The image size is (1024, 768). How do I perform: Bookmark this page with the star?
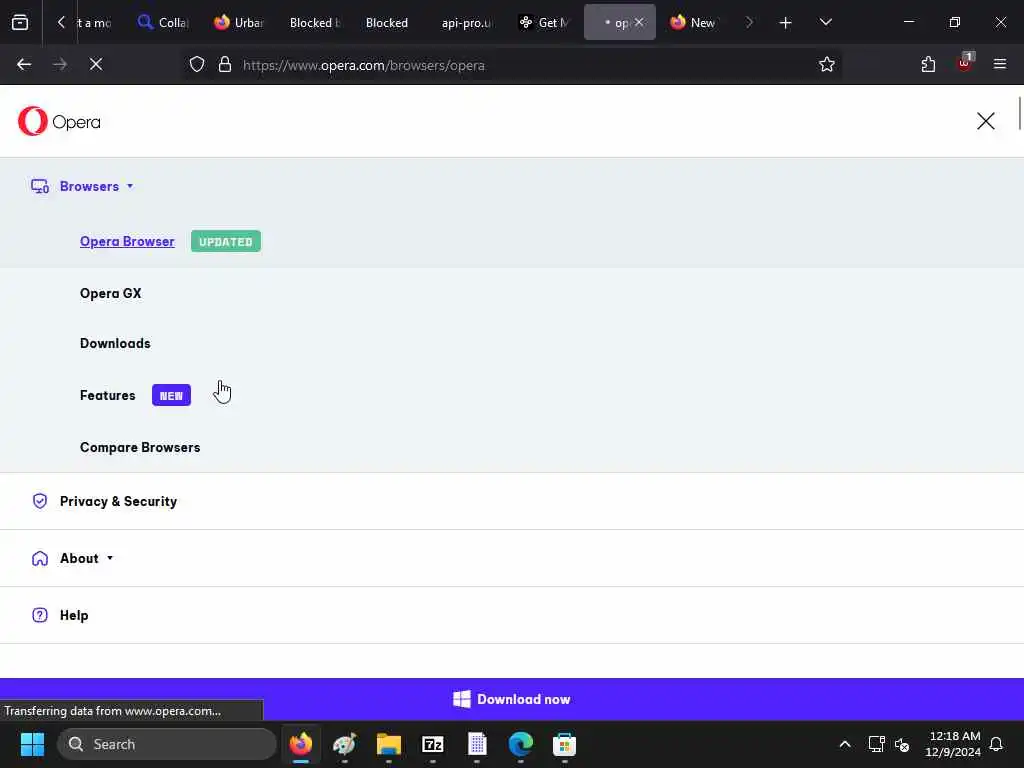click(827, 65)
